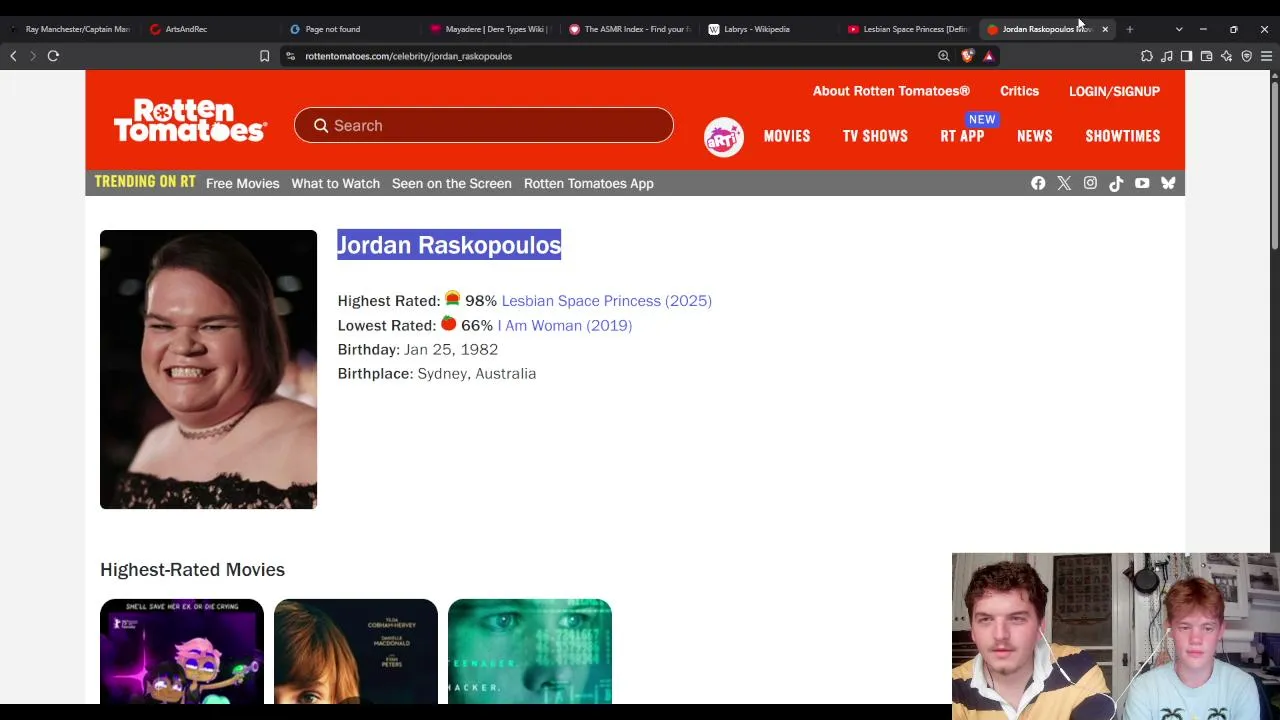Click the search magnifier icon in the search box
1280x720 pixels.
pyautogui.click(x=321, y=125)
